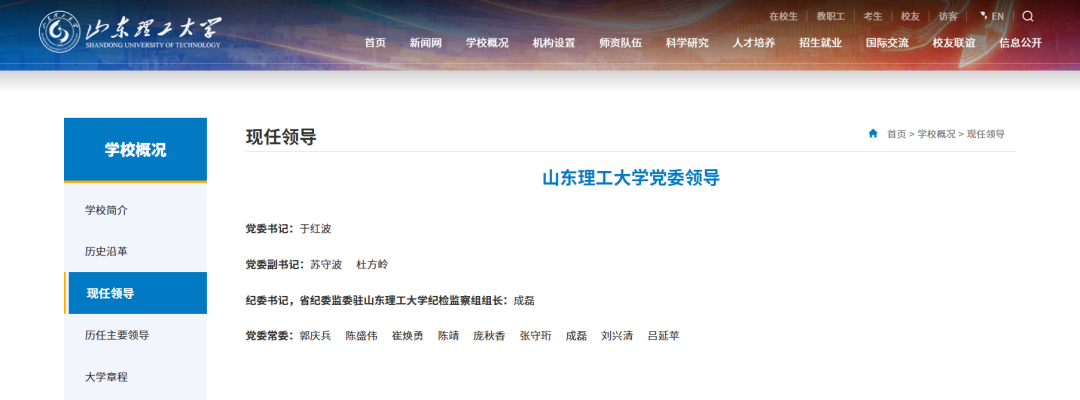Viewport: 1080px width, 400px height.
Task: Open the 科学研究 navigation item
Action: click(687, 43)
